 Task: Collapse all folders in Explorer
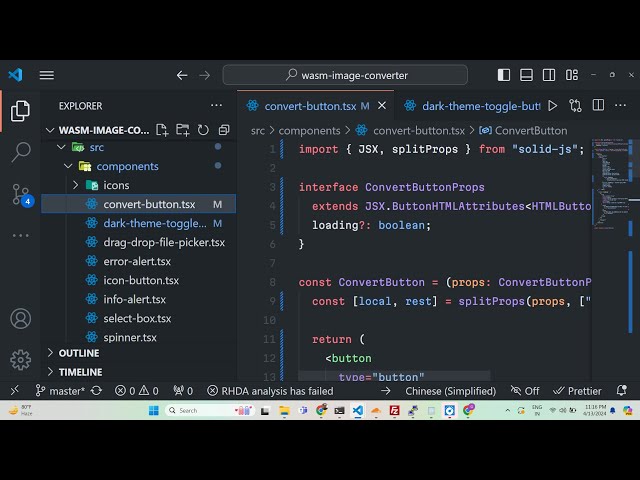point(222,130)
